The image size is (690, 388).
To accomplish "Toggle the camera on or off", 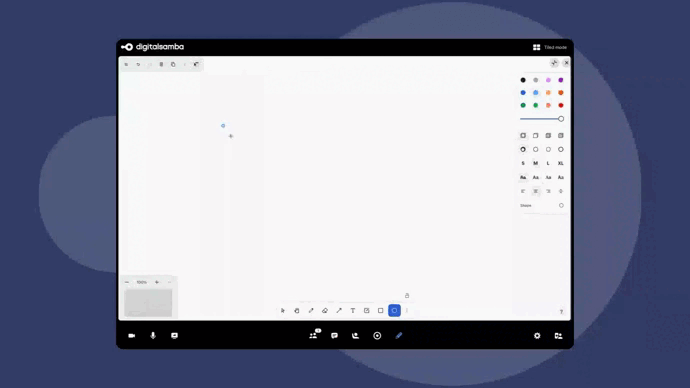I will click(x=132, y=336).
